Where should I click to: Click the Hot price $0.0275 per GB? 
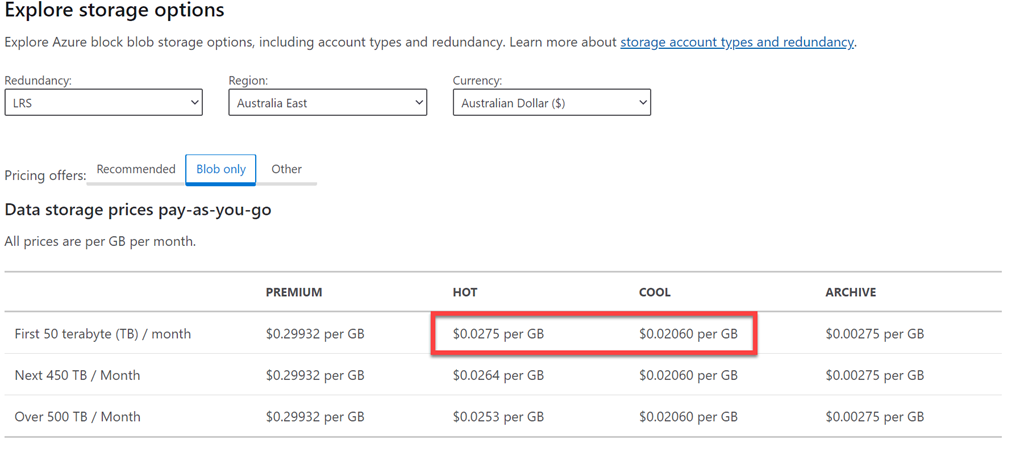tap(498, 334)
